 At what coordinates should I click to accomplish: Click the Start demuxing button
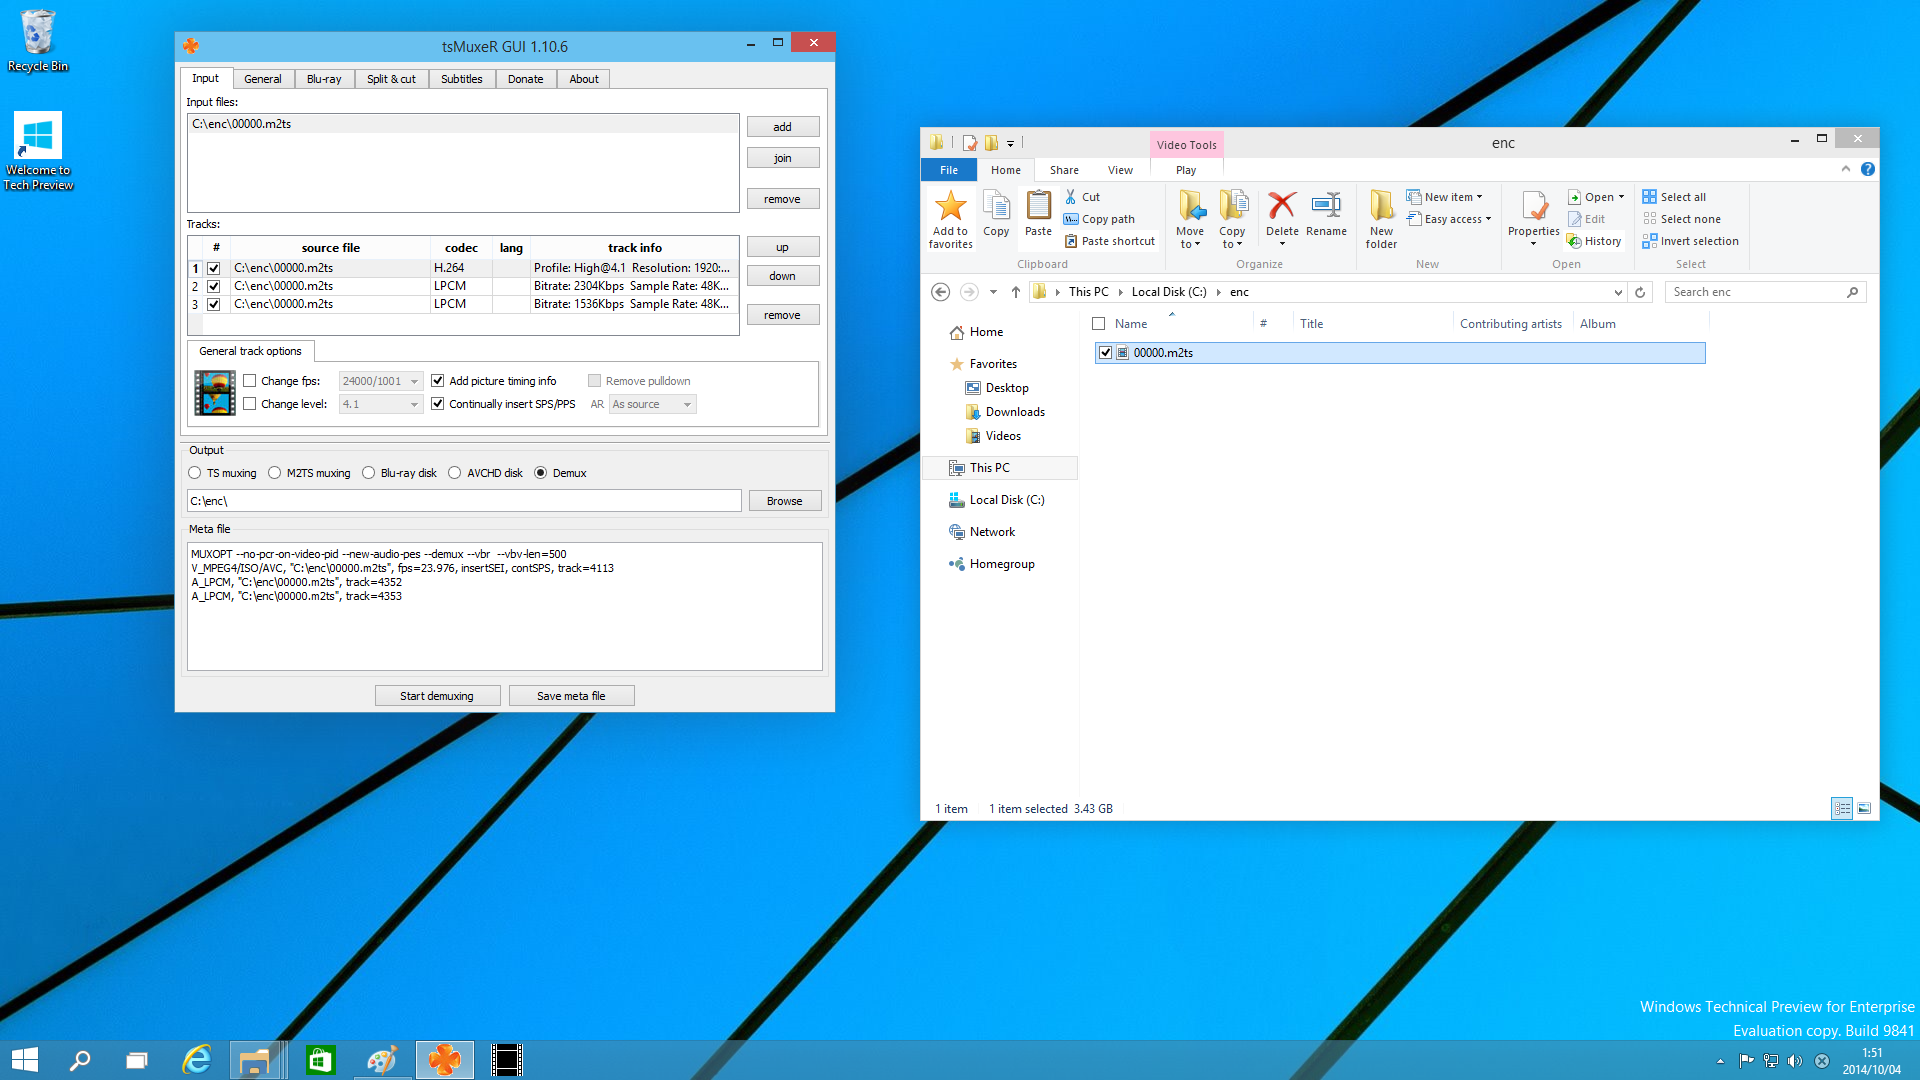click(x=437, y=696)
